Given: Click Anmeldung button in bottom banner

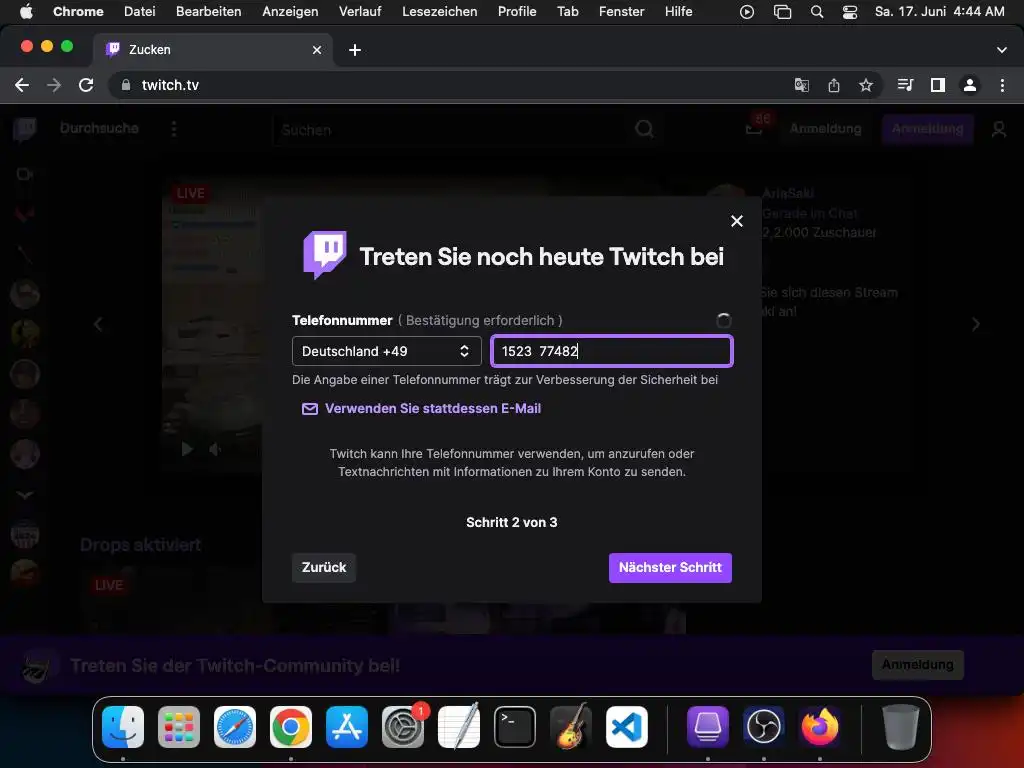Looking at the screenshot, I should click(x=918, y=665).
